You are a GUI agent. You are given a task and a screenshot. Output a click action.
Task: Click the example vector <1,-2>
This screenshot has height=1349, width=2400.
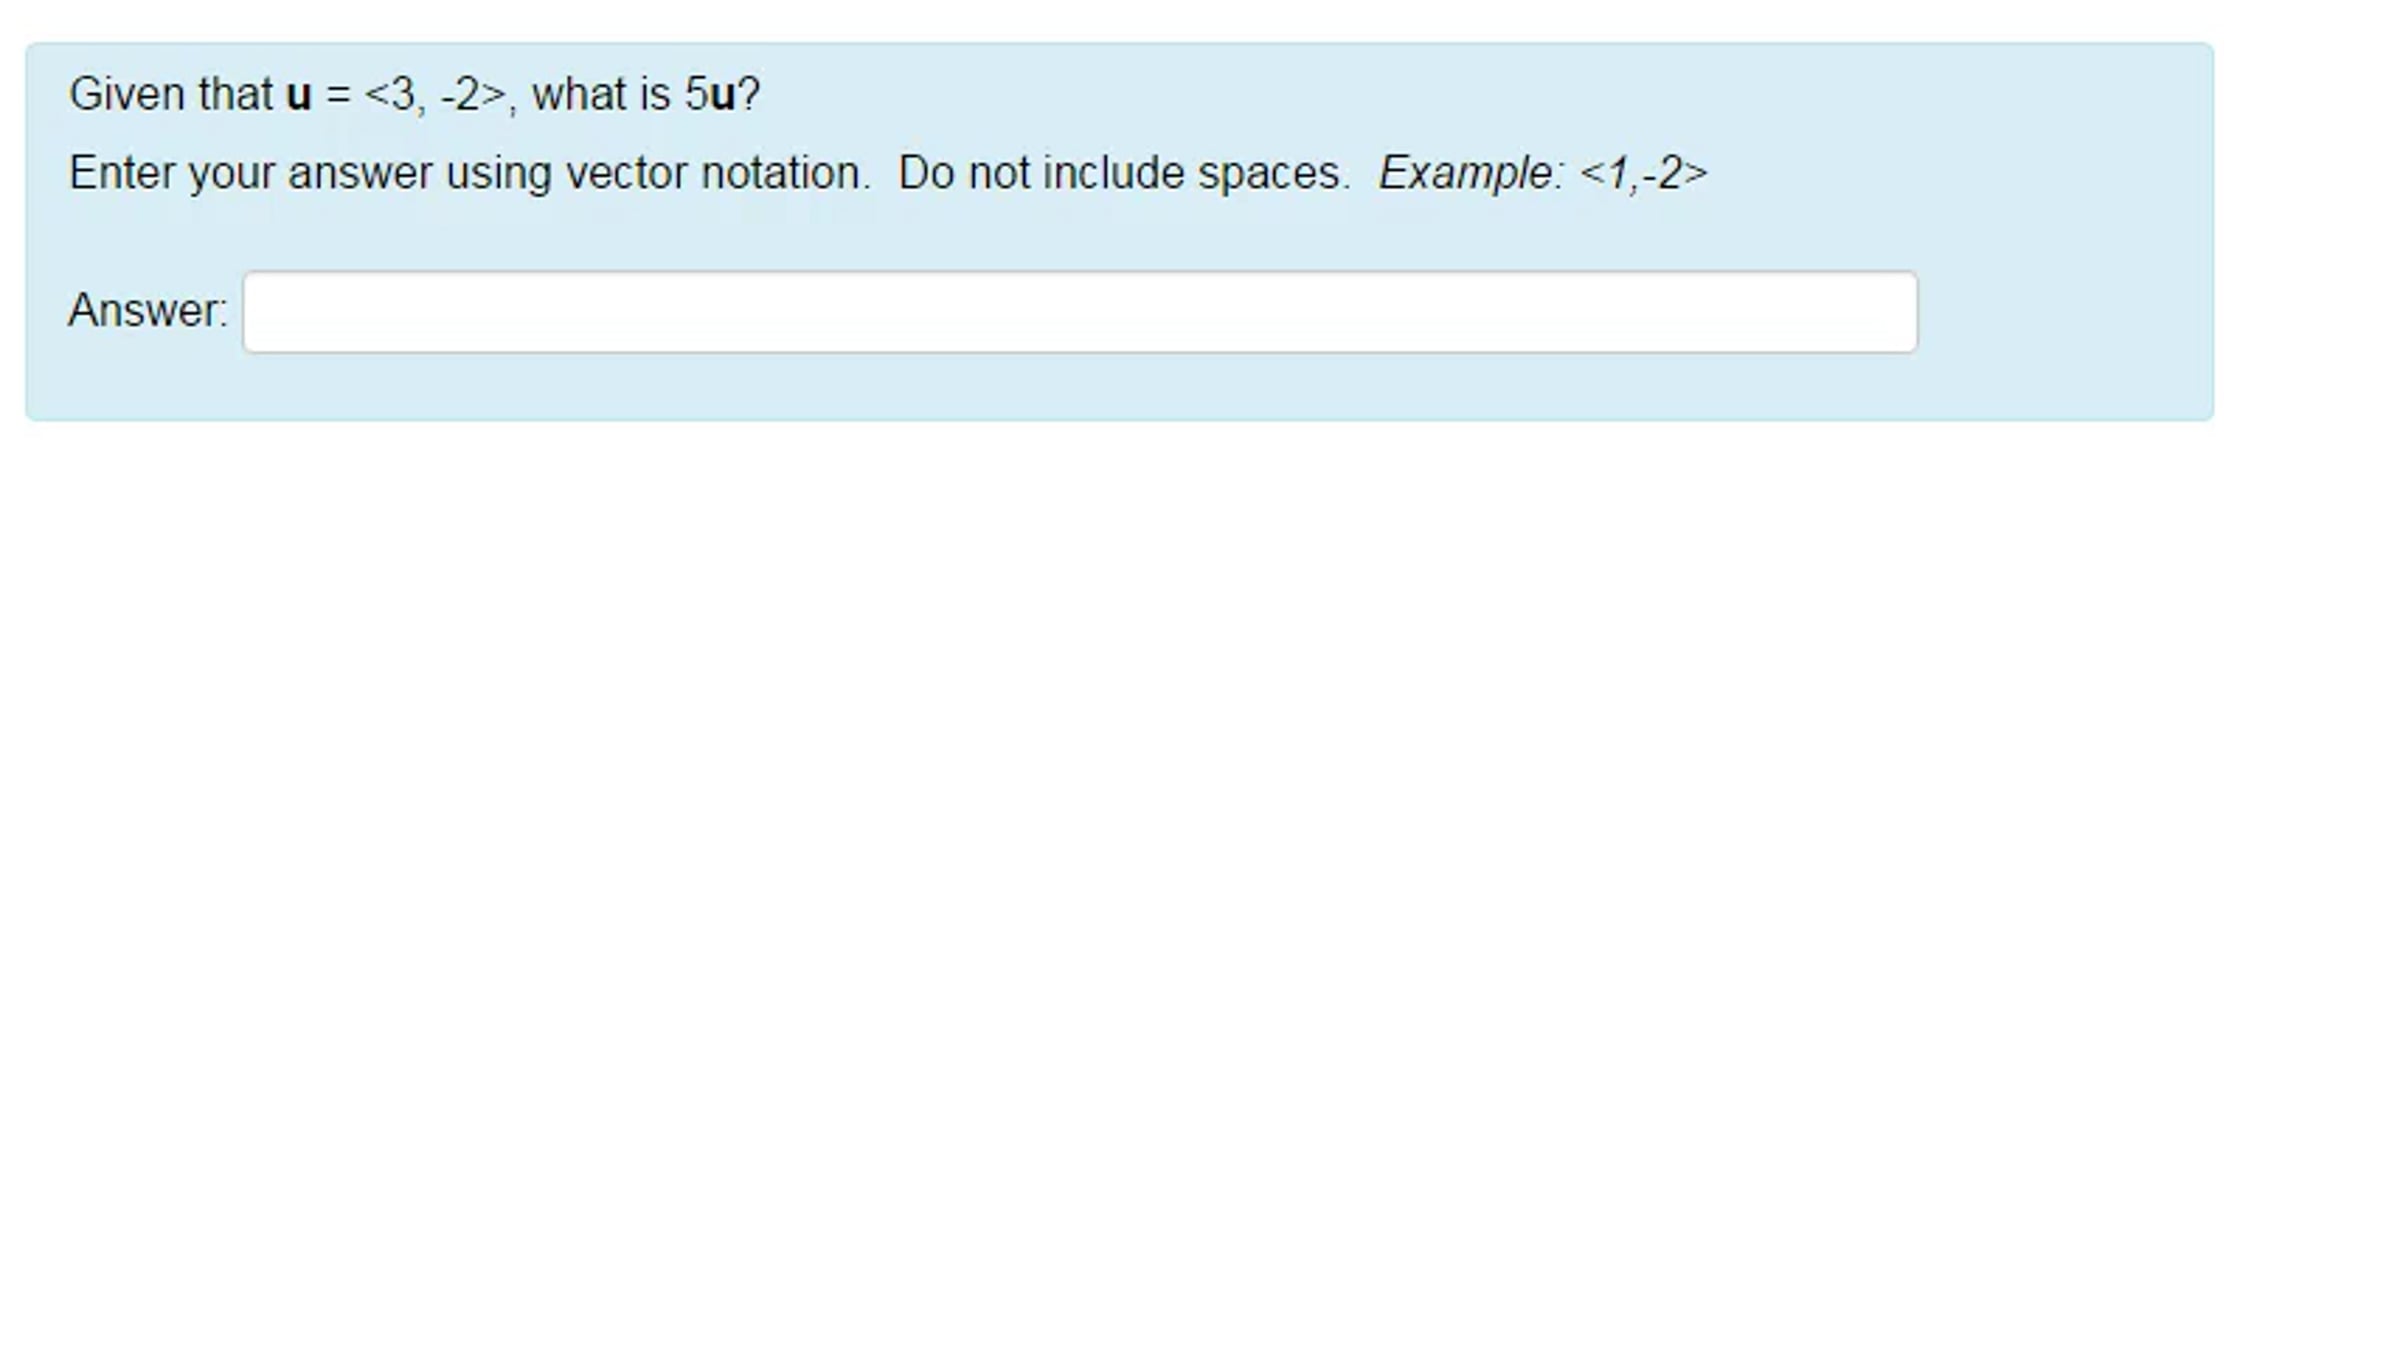click(x=1643, y=173)
